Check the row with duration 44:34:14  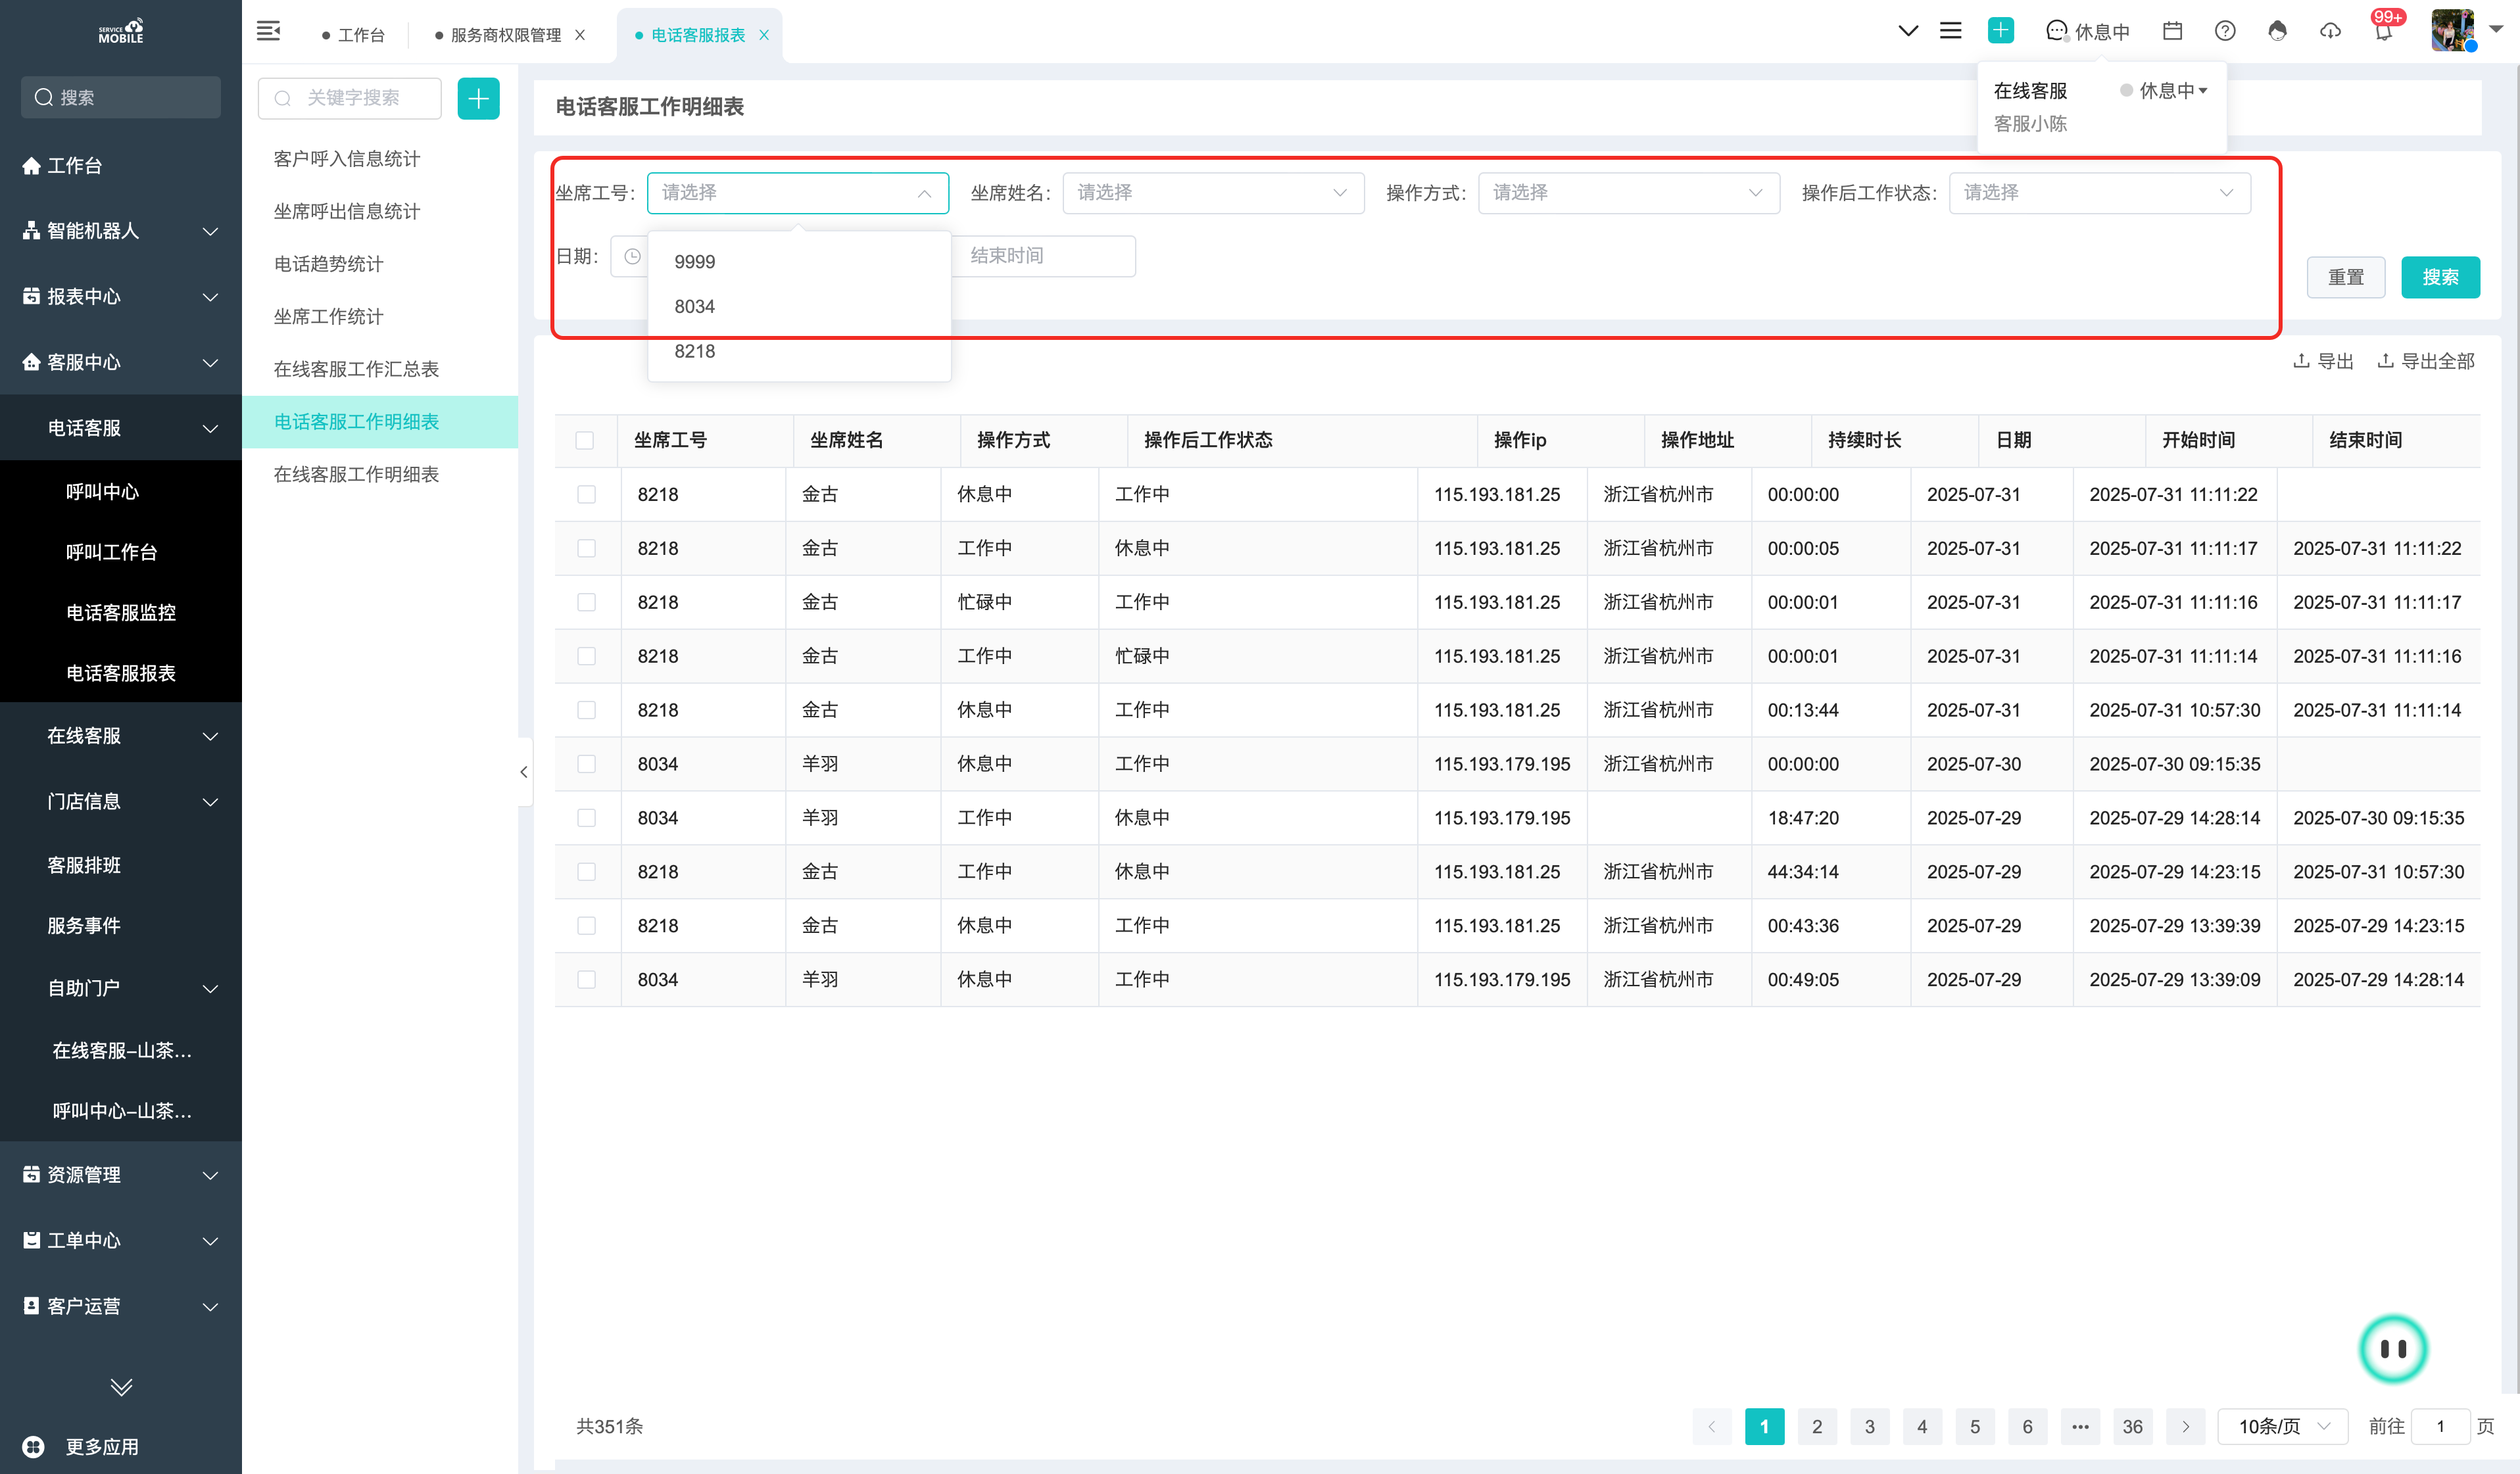click(x=586, y=872)
